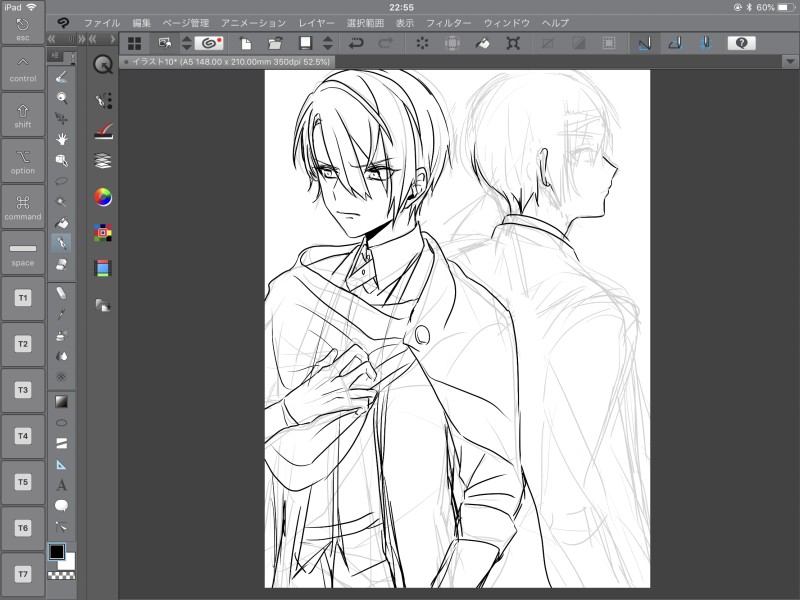
Task: Open the Clip Studio logo menu
Action: coord(63,22)
